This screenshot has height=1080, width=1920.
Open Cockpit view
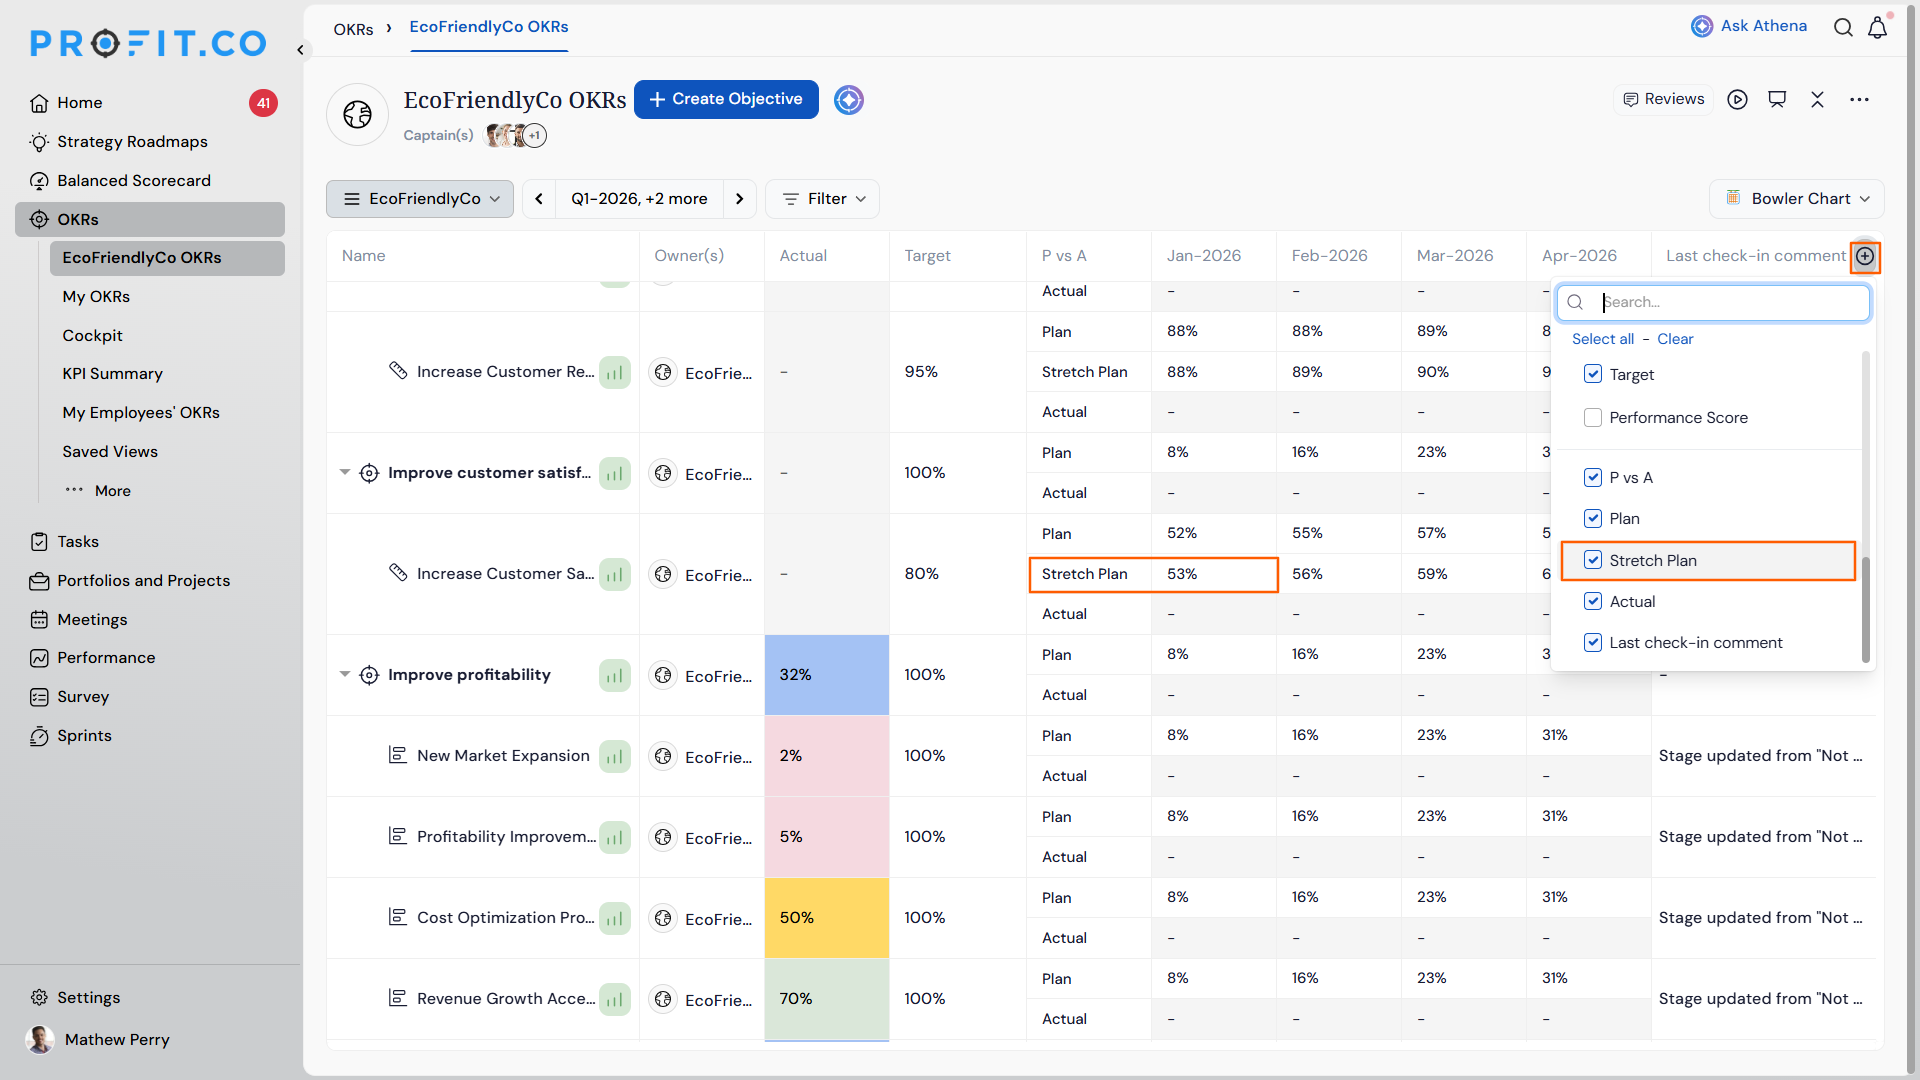tap(92, 336)
